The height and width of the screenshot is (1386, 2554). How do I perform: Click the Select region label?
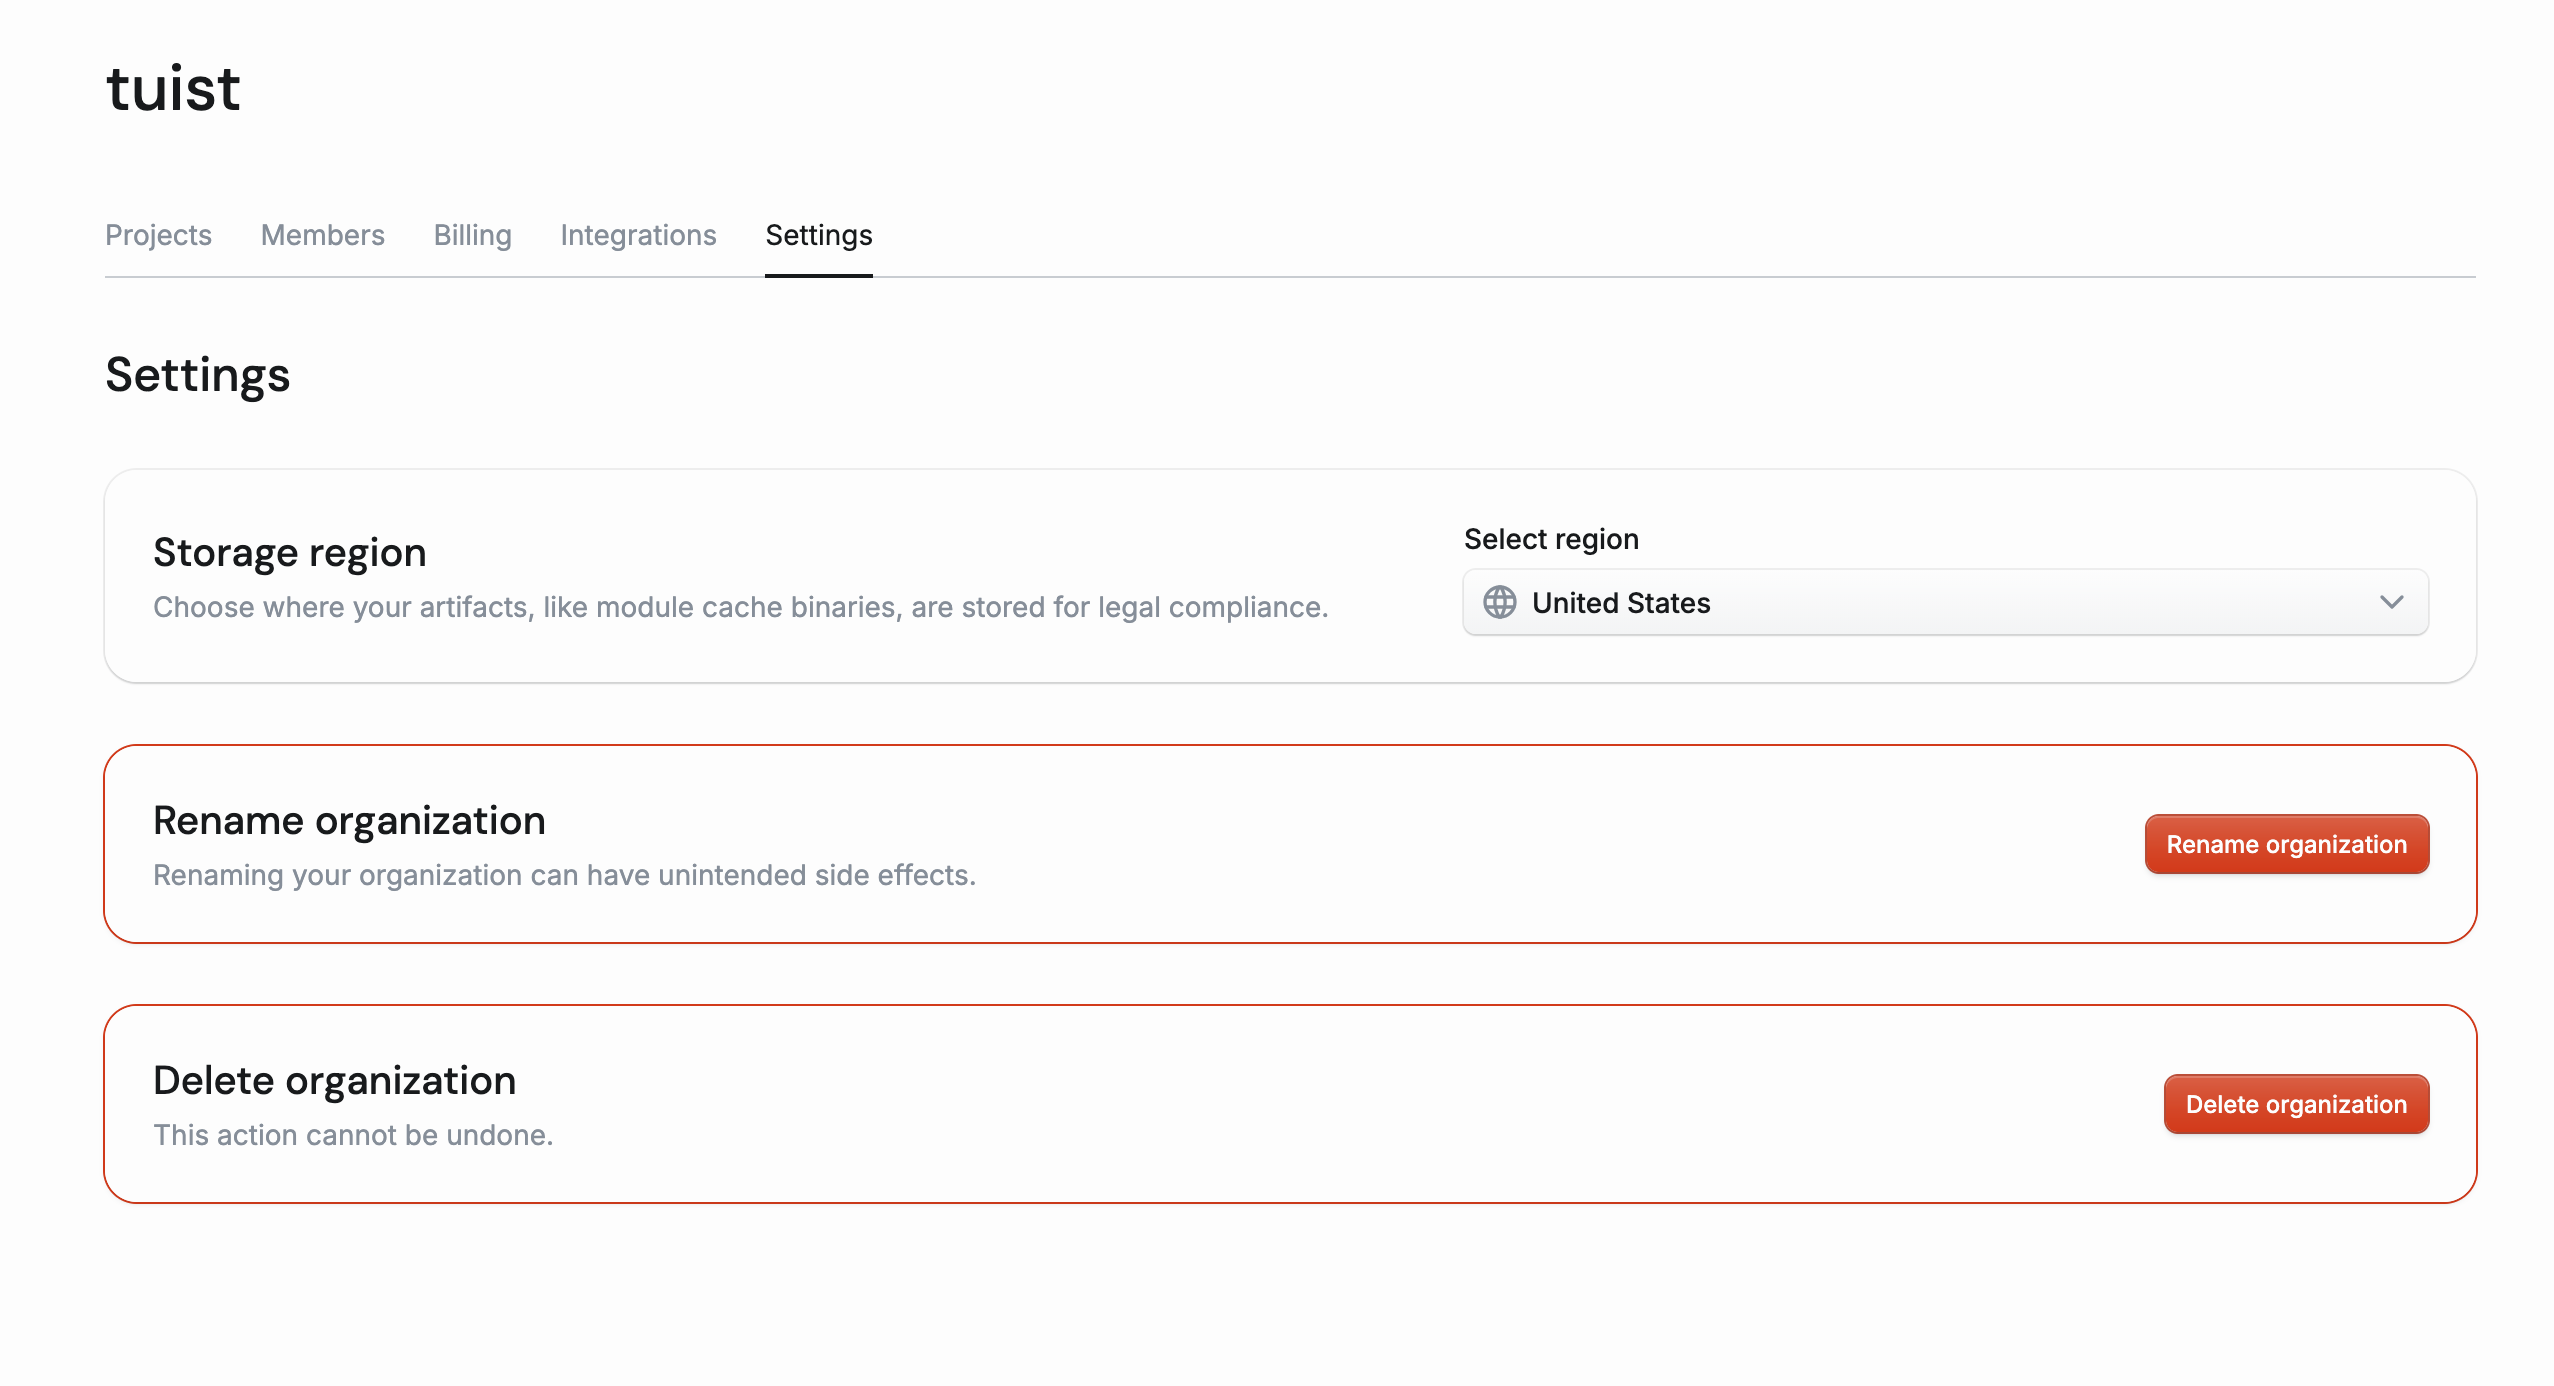click(1550, 538)
